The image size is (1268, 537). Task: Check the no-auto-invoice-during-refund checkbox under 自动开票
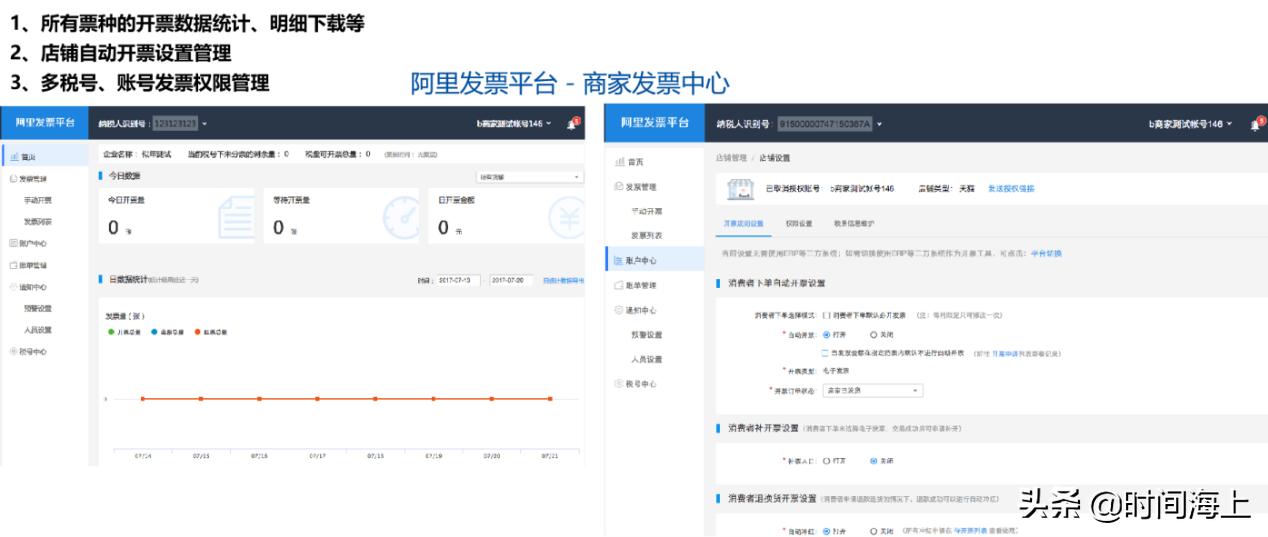tap(826, 353)
